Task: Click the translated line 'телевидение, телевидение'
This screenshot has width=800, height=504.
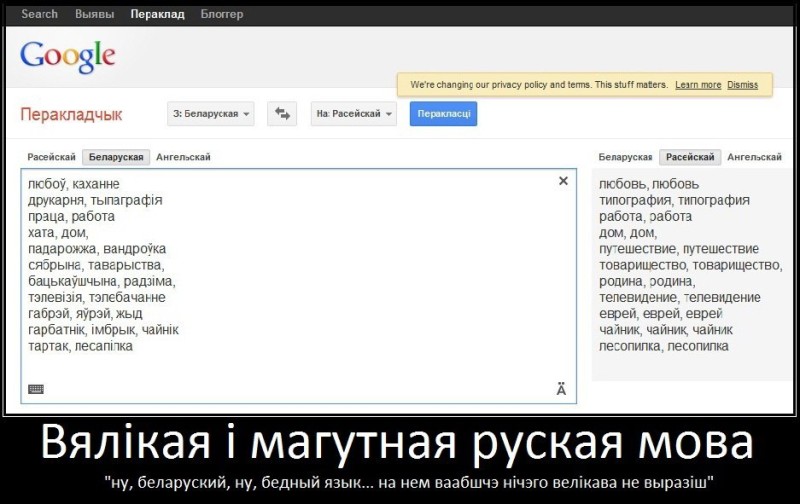Action: pyautogui.click(x=680, y=297)
